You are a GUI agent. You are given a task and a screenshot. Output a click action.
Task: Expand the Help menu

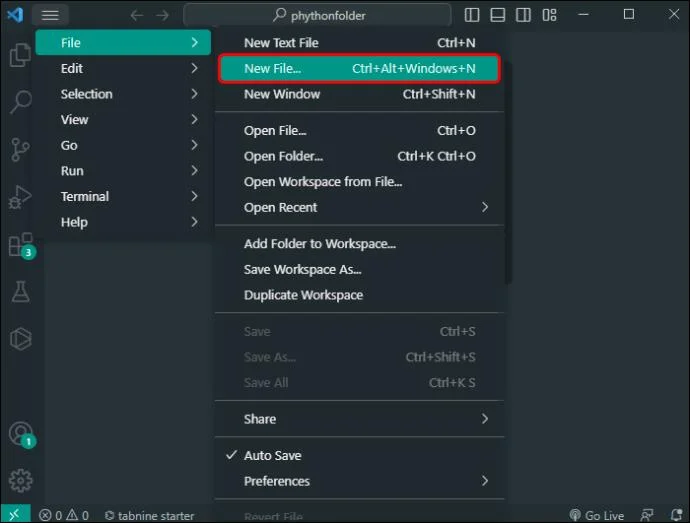point(123,222)
